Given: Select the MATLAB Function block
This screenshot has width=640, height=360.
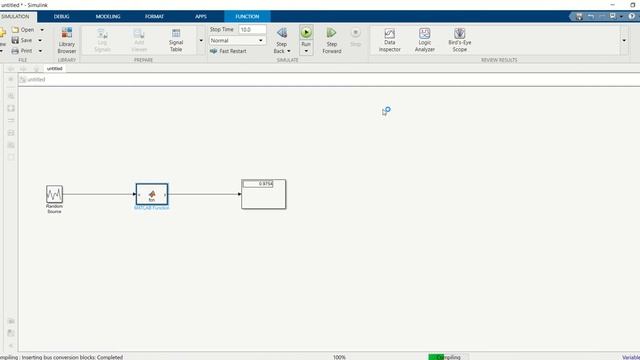Looking at the screenshot, I should 152,194.
